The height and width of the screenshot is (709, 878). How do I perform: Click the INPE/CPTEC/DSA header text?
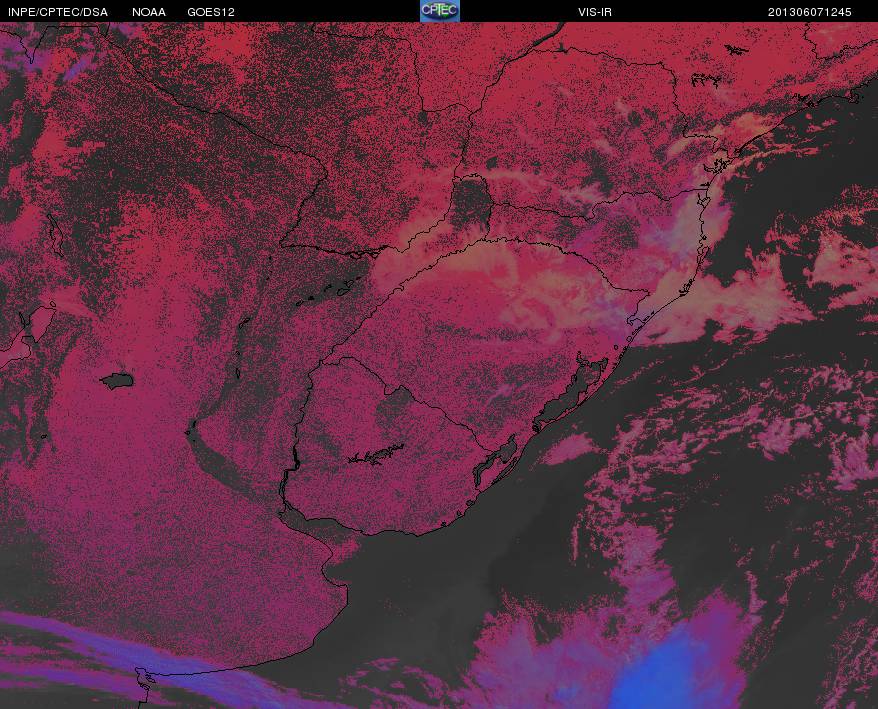[x=58, y=12]
